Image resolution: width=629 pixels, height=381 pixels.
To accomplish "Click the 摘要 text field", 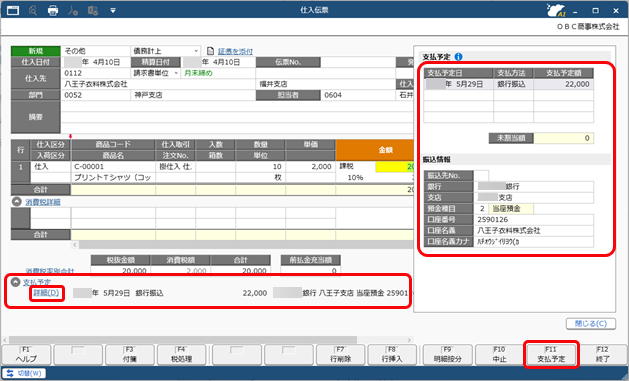I will pyautogui.click(x=237, y=117).
